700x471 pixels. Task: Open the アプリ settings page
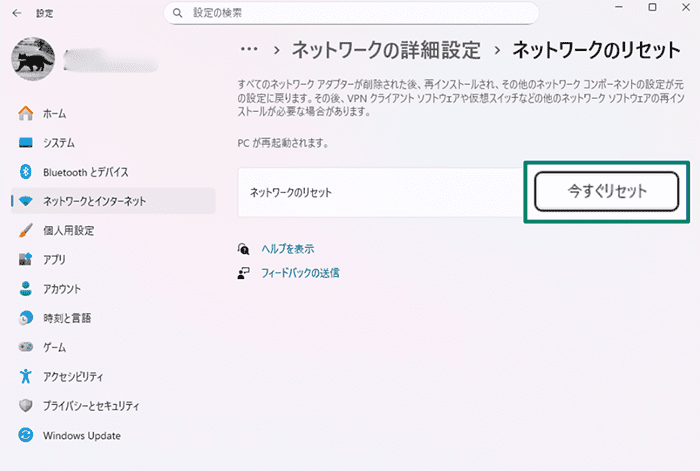pos(113,259)
